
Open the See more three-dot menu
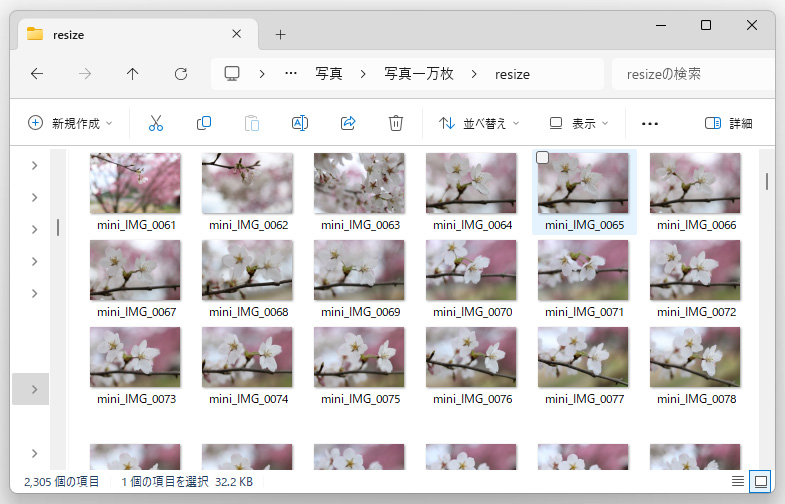(x=650, y=124)
